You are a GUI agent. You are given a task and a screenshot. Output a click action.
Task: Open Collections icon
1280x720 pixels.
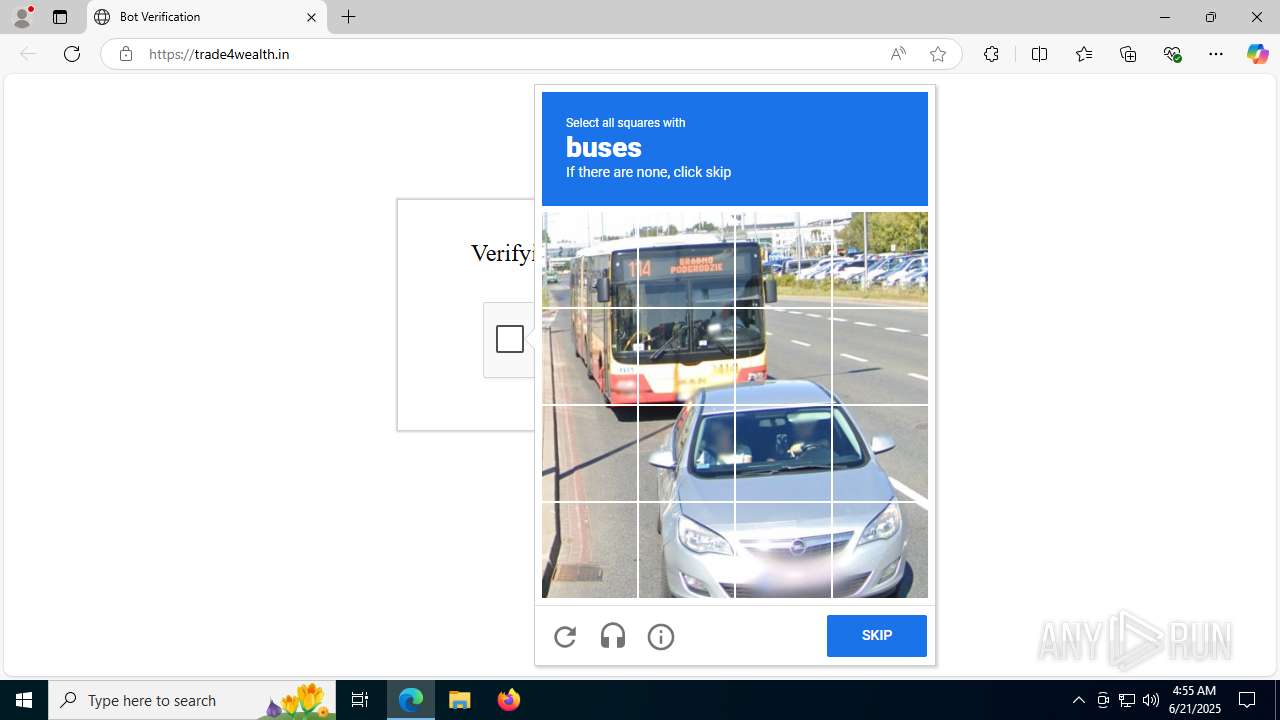coord(1128,54)
